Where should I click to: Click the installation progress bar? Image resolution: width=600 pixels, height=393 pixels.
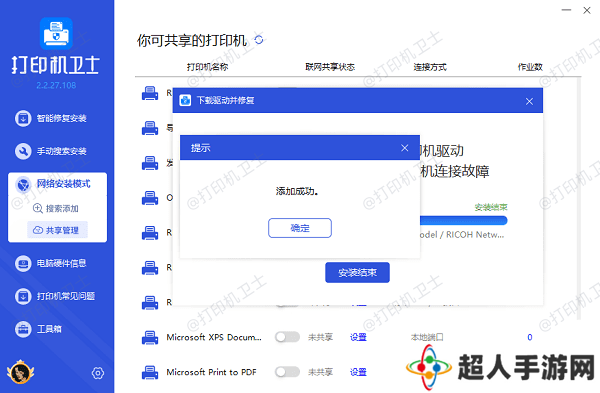463,220
